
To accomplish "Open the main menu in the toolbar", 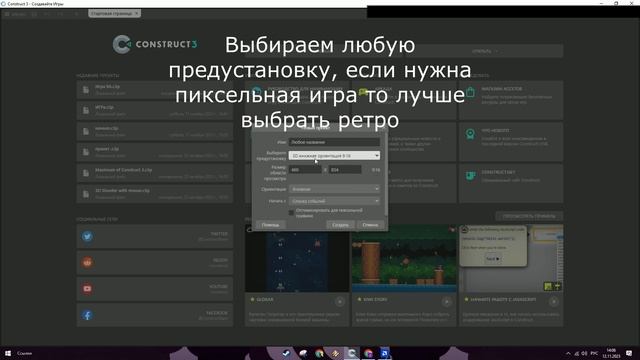I will tap(16, 14).
